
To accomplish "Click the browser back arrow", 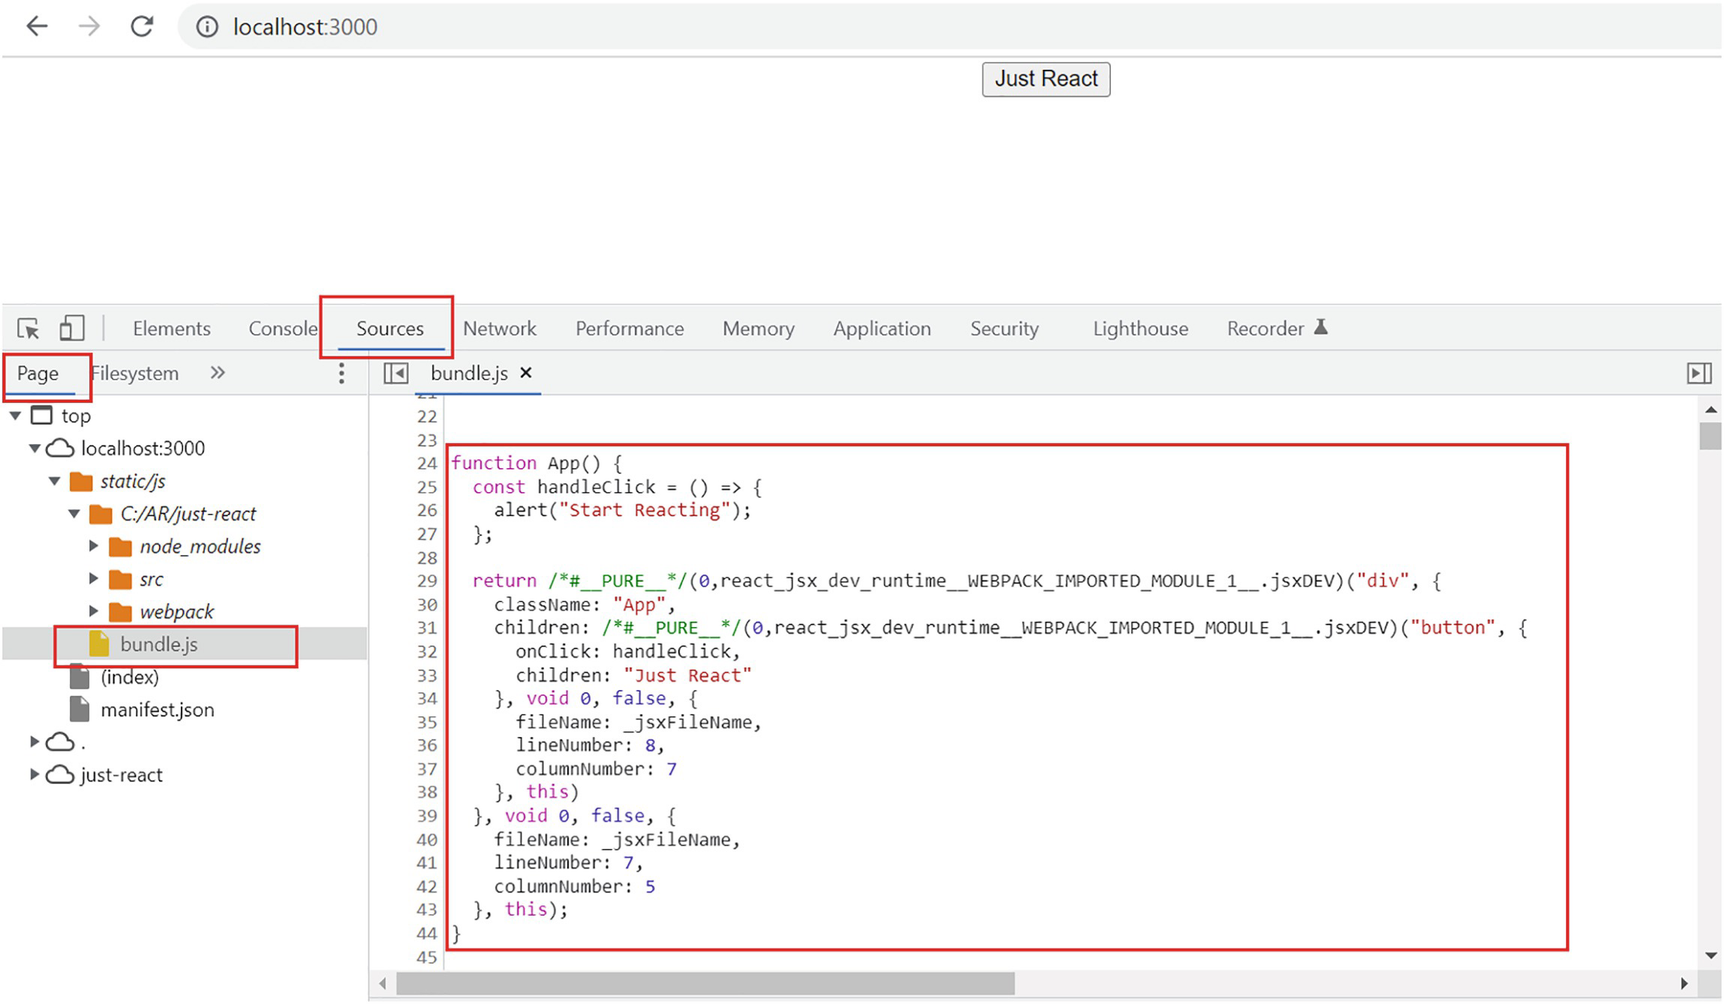I will (37, 27).
